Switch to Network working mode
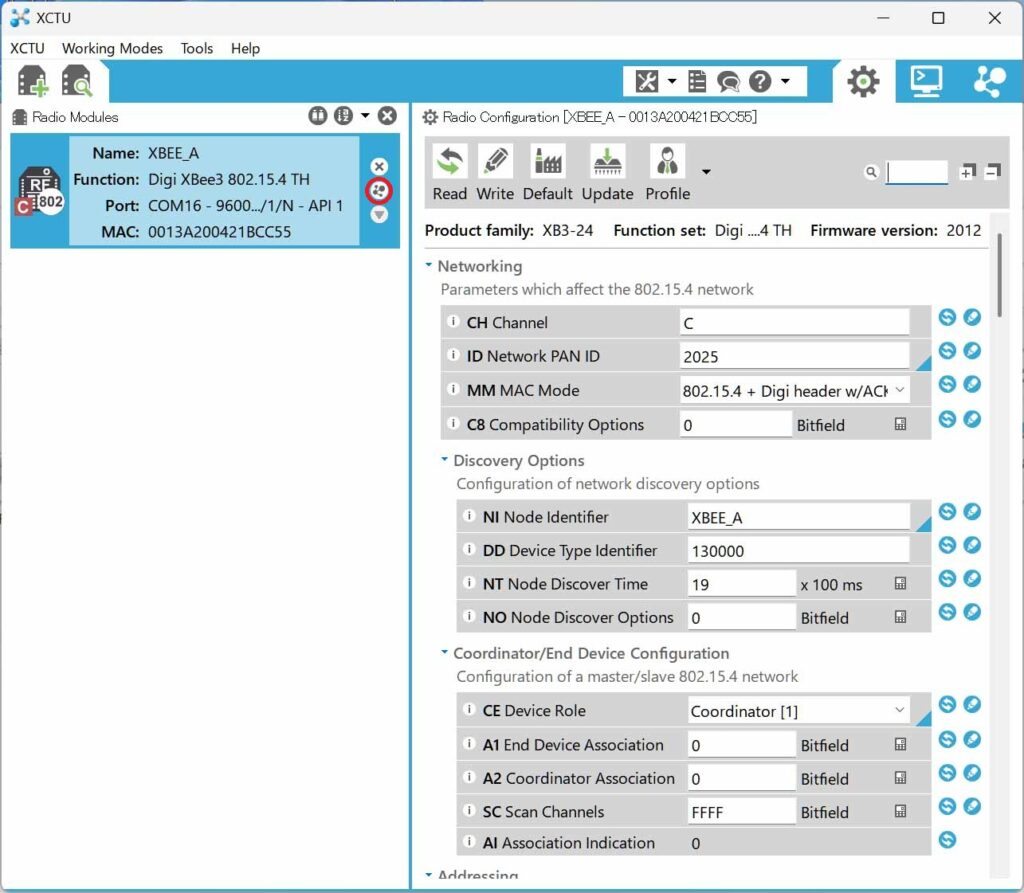The height and width of the screenshot is (893, 1024). tap(989, 82)
